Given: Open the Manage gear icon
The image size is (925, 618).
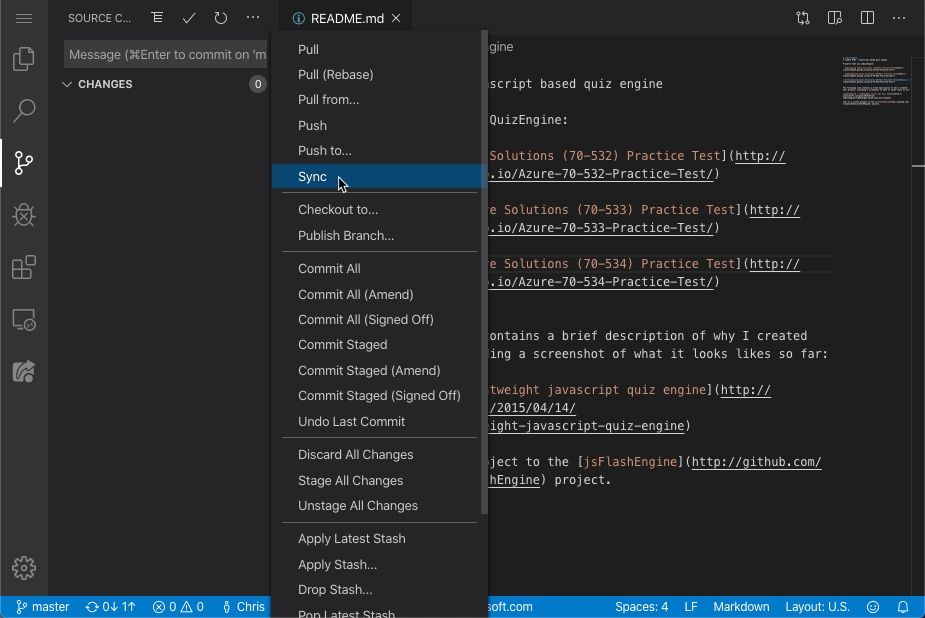Looking at the screenshot, I should tap(24, 568).
